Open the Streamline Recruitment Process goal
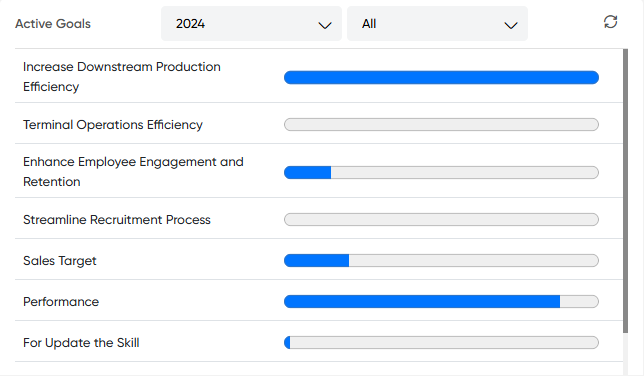Image resolution: width=644 pixels, height=376 pixels. pos(117,219)
